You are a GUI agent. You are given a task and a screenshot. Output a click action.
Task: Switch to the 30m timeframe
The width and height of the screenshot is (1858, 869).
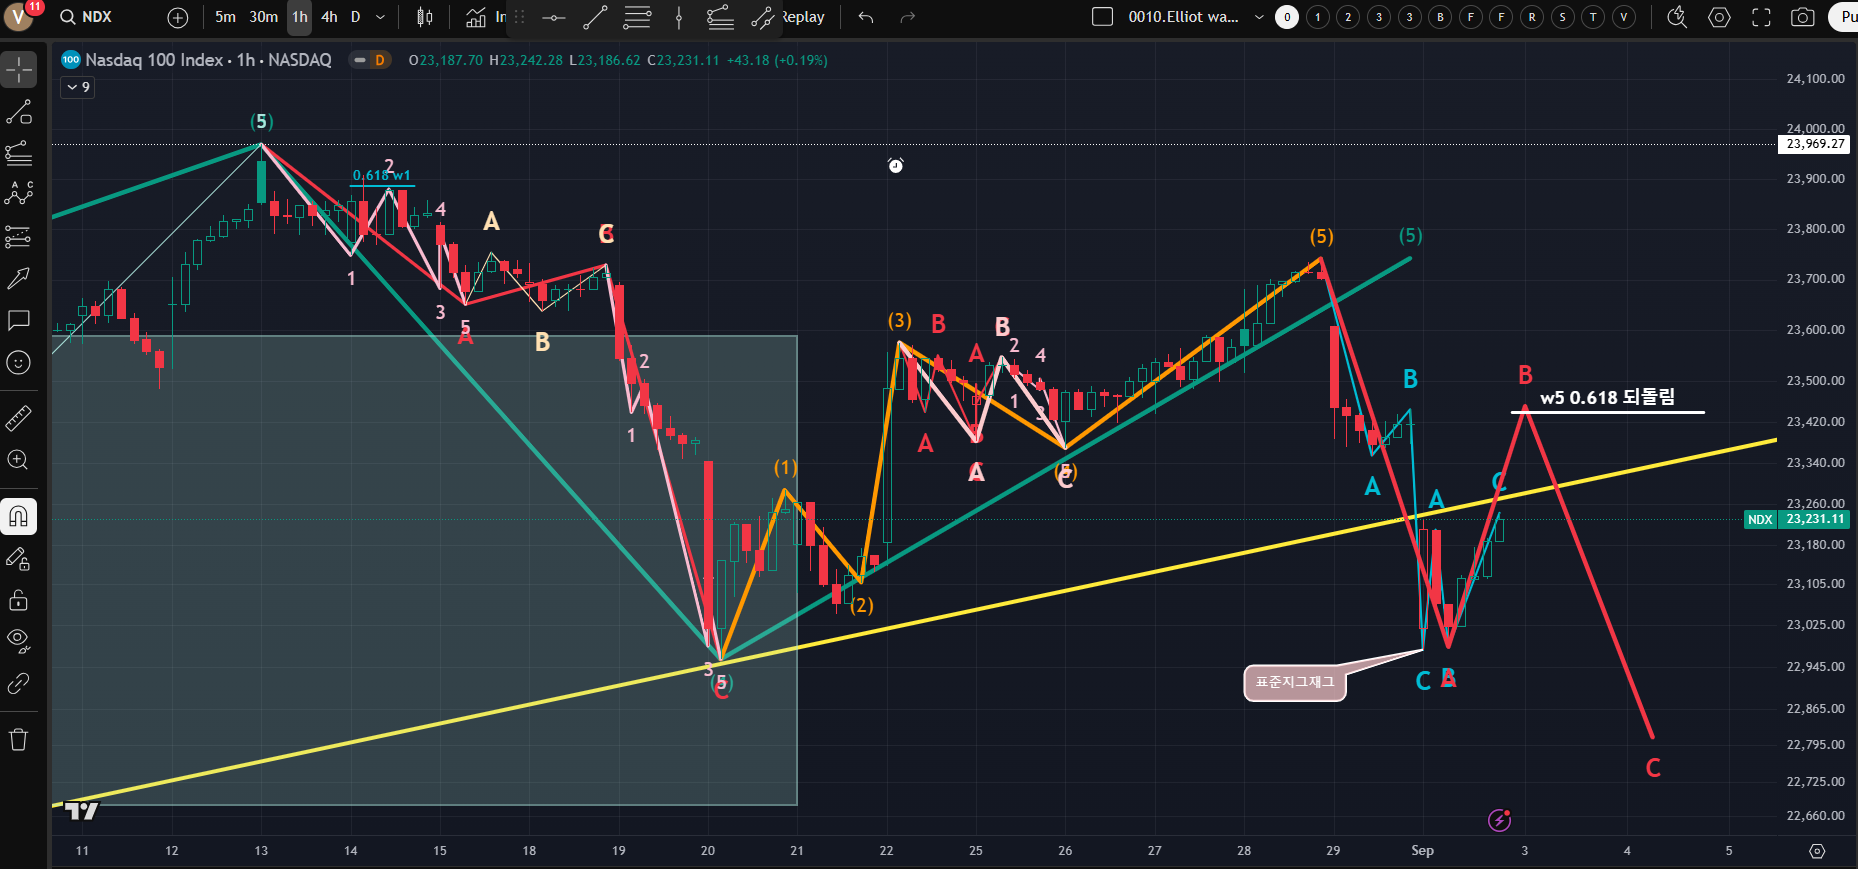click(263, 17)
